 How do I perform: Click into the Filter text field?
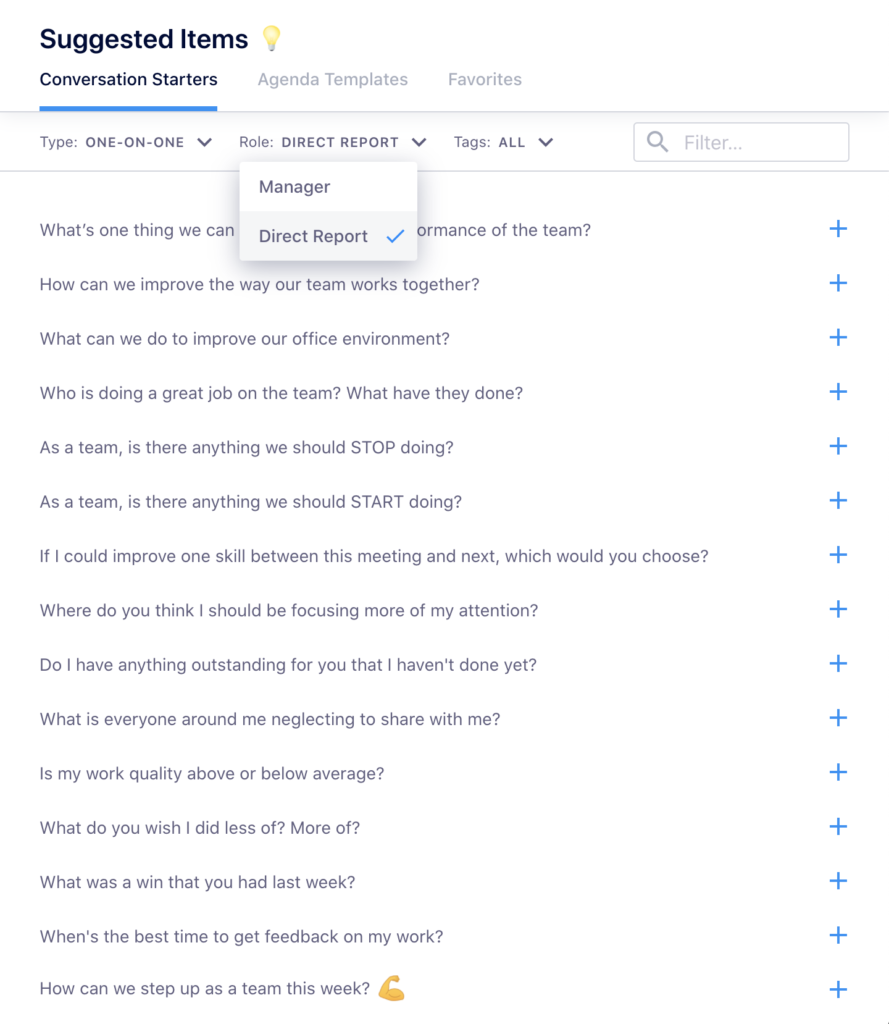click(741, 142)
